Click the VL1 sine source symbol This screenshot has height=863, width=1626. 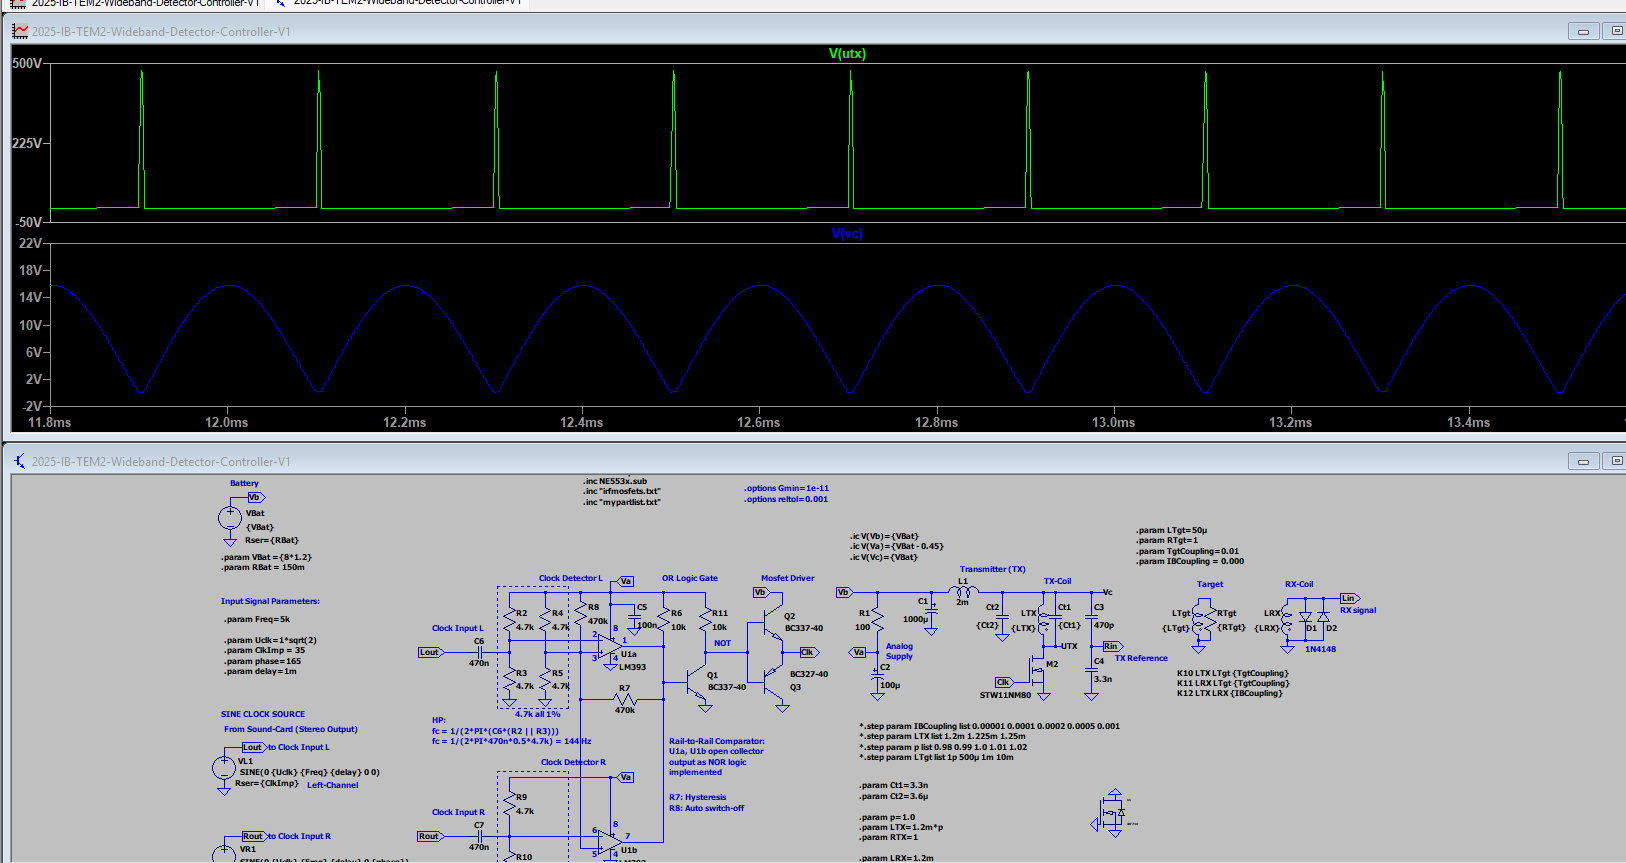click(224, 768)
